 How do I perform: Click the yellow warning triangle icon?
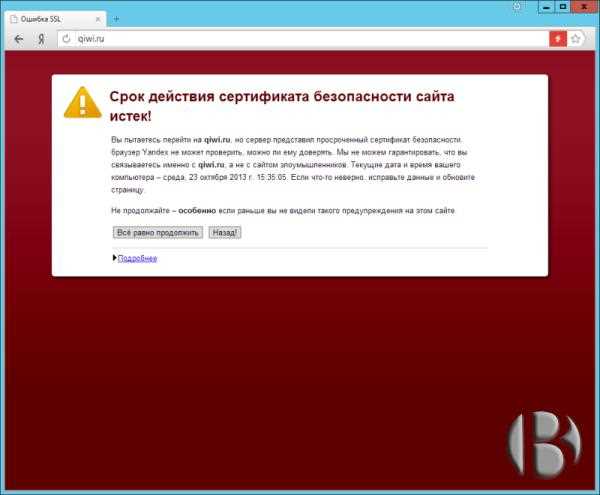83,103
